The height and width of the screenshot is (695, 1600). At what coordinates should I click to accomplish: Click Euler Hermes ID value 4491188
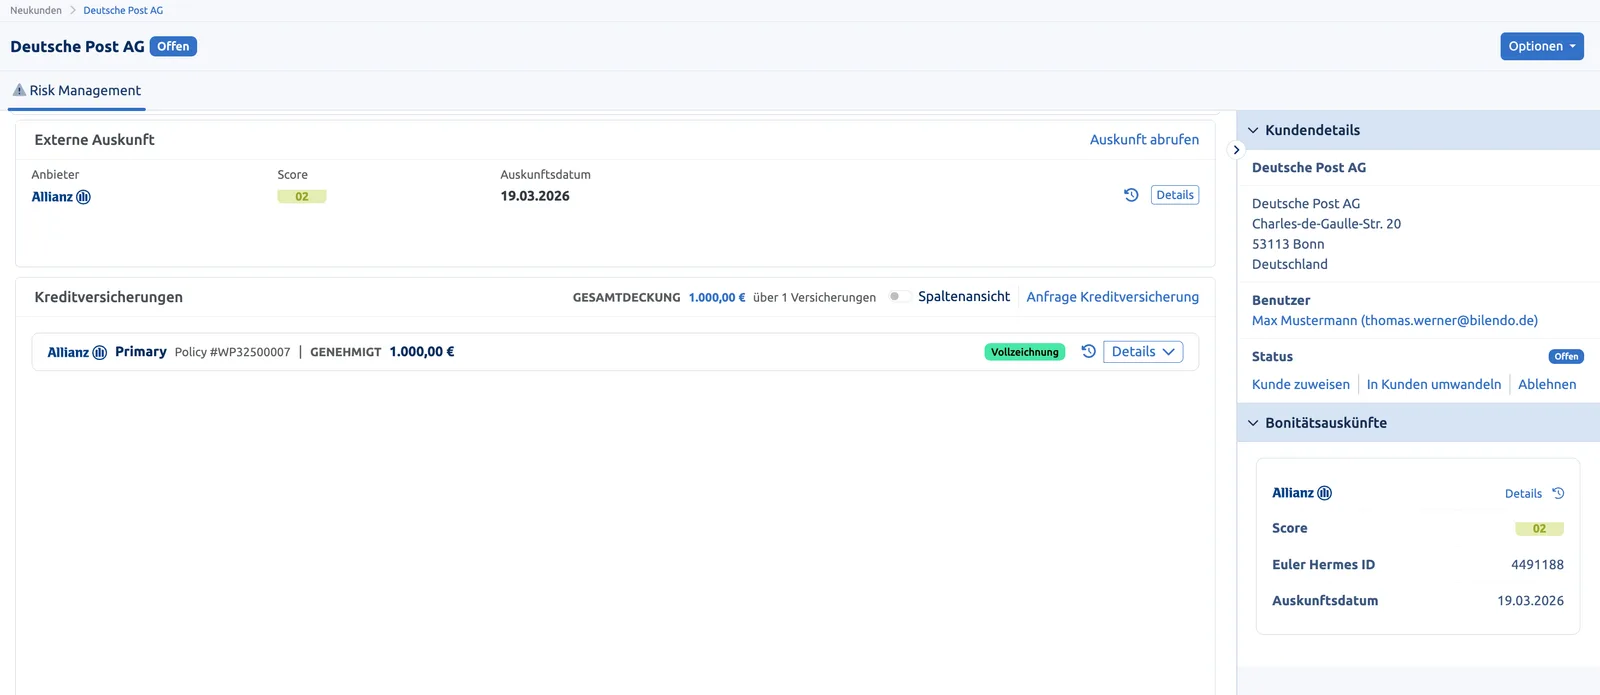coord(1537,565)
